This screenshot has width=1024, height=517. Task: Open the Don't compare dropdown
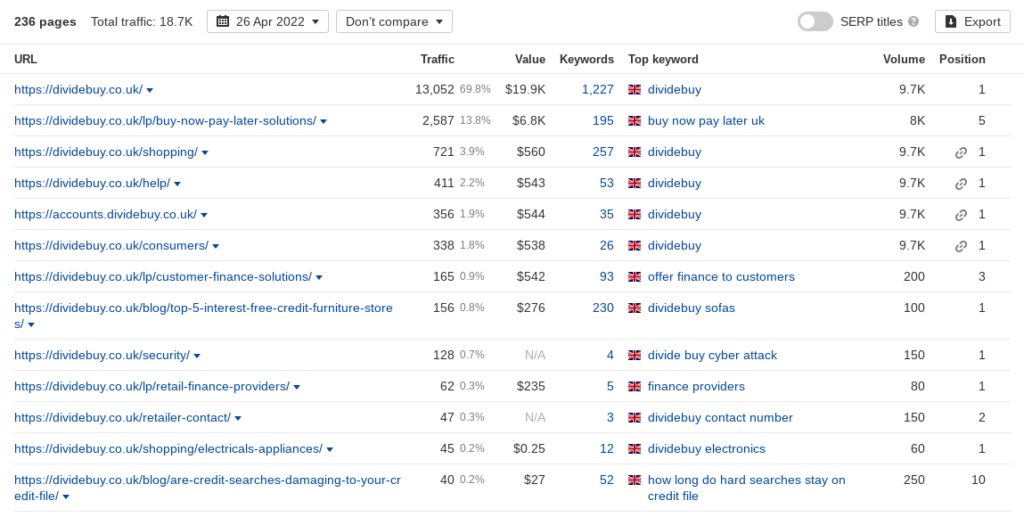pos(394,22)
